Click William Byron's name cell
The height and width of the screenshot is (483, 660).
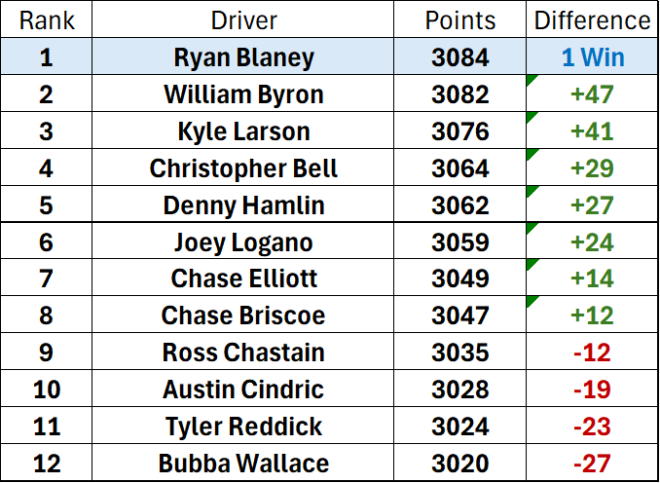point(244,95)
